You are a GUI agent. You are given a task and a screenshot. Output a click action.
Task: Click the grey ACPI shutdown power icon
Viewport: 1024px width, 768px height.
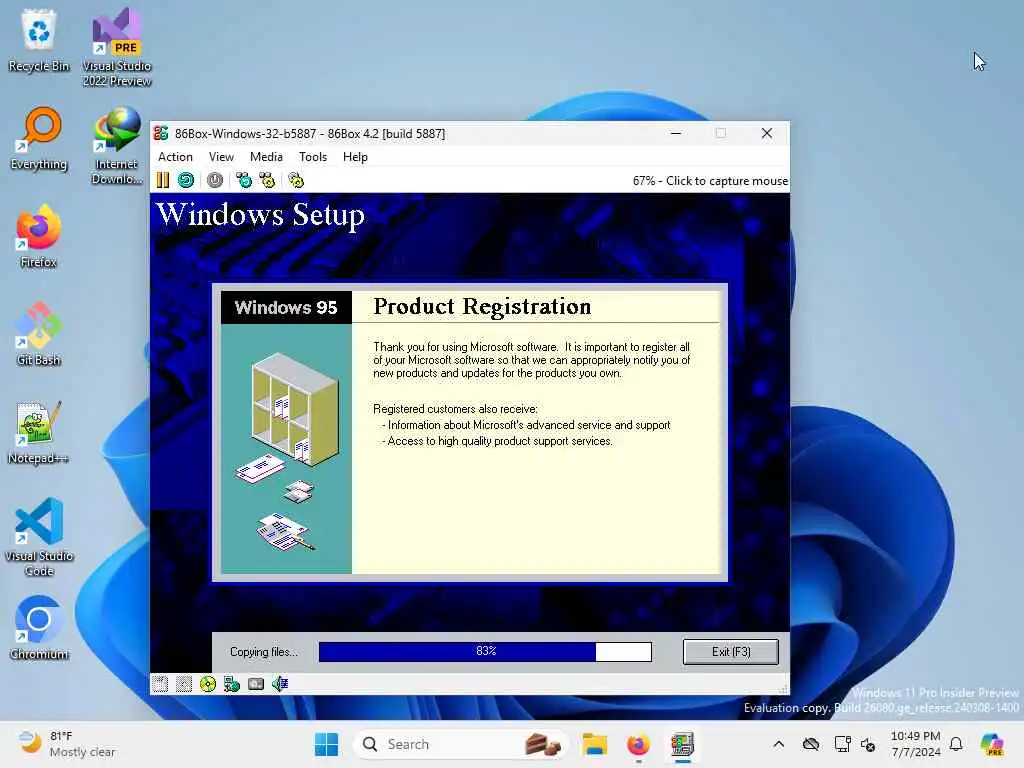click(x=215, y=180)
